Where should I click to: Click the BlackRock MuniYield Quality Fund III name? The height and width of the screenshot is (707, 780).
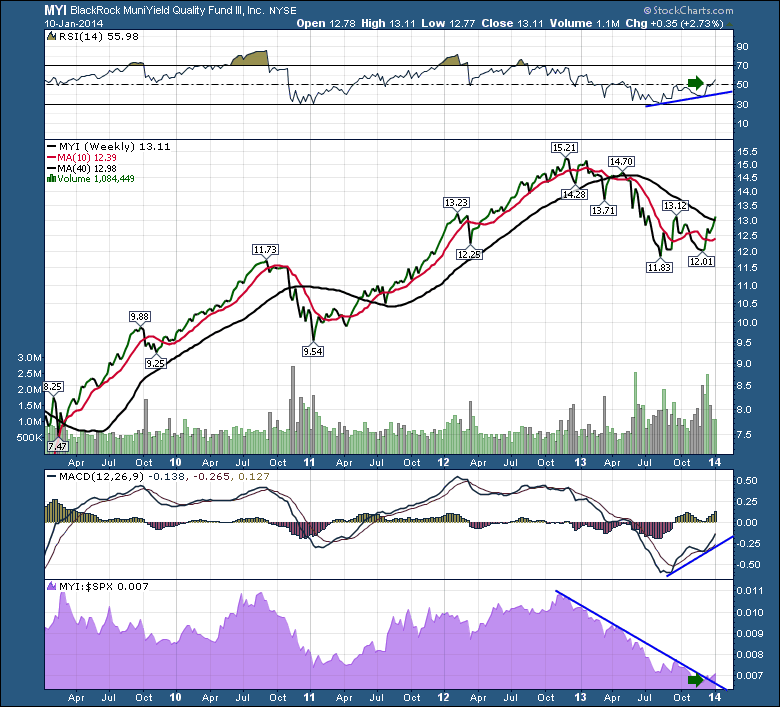(x=167, y=10)
